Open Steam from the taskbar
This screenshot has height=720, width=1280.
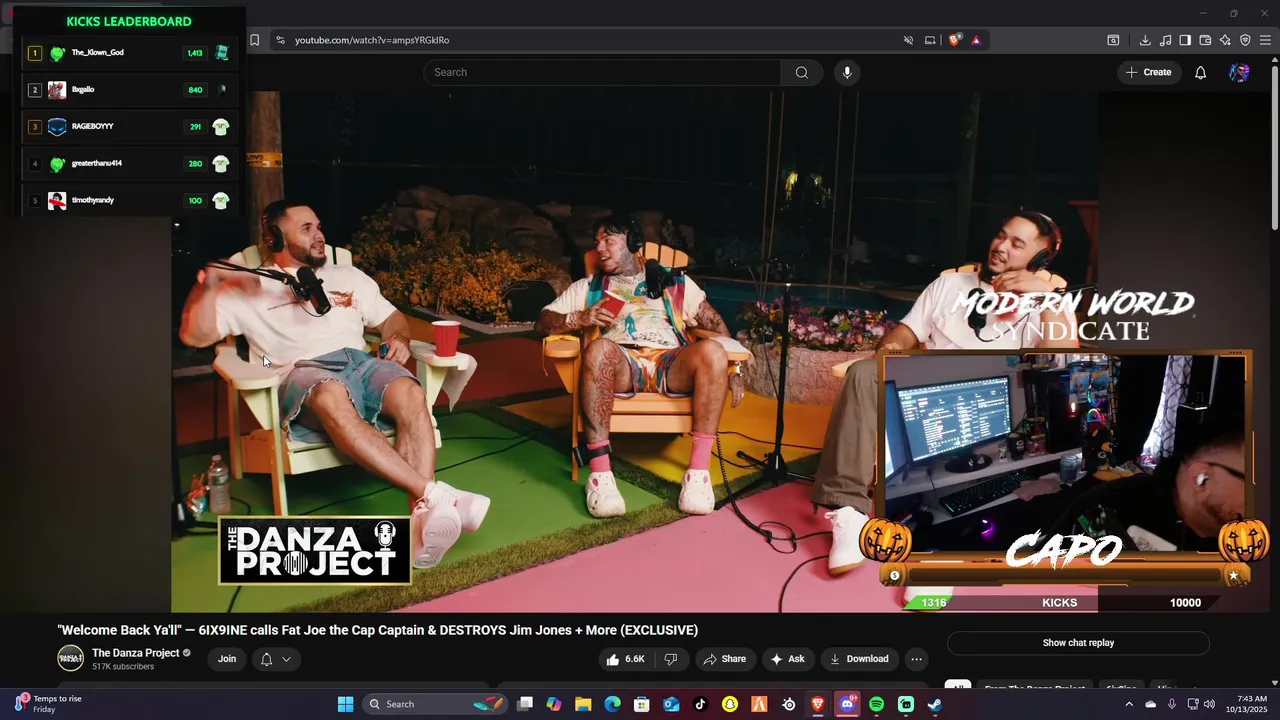tap(935, 704)
